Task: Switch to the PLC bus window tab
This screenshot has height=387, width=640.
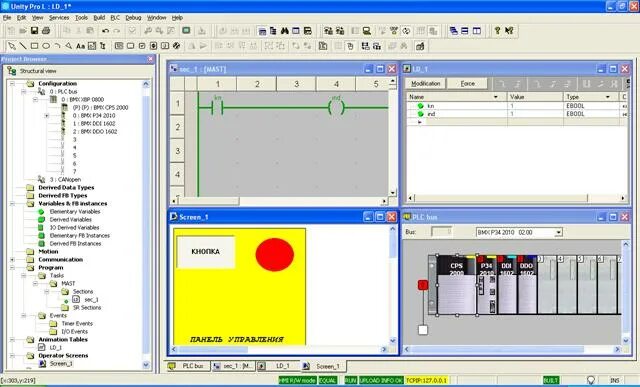Action: click(187, 366)
